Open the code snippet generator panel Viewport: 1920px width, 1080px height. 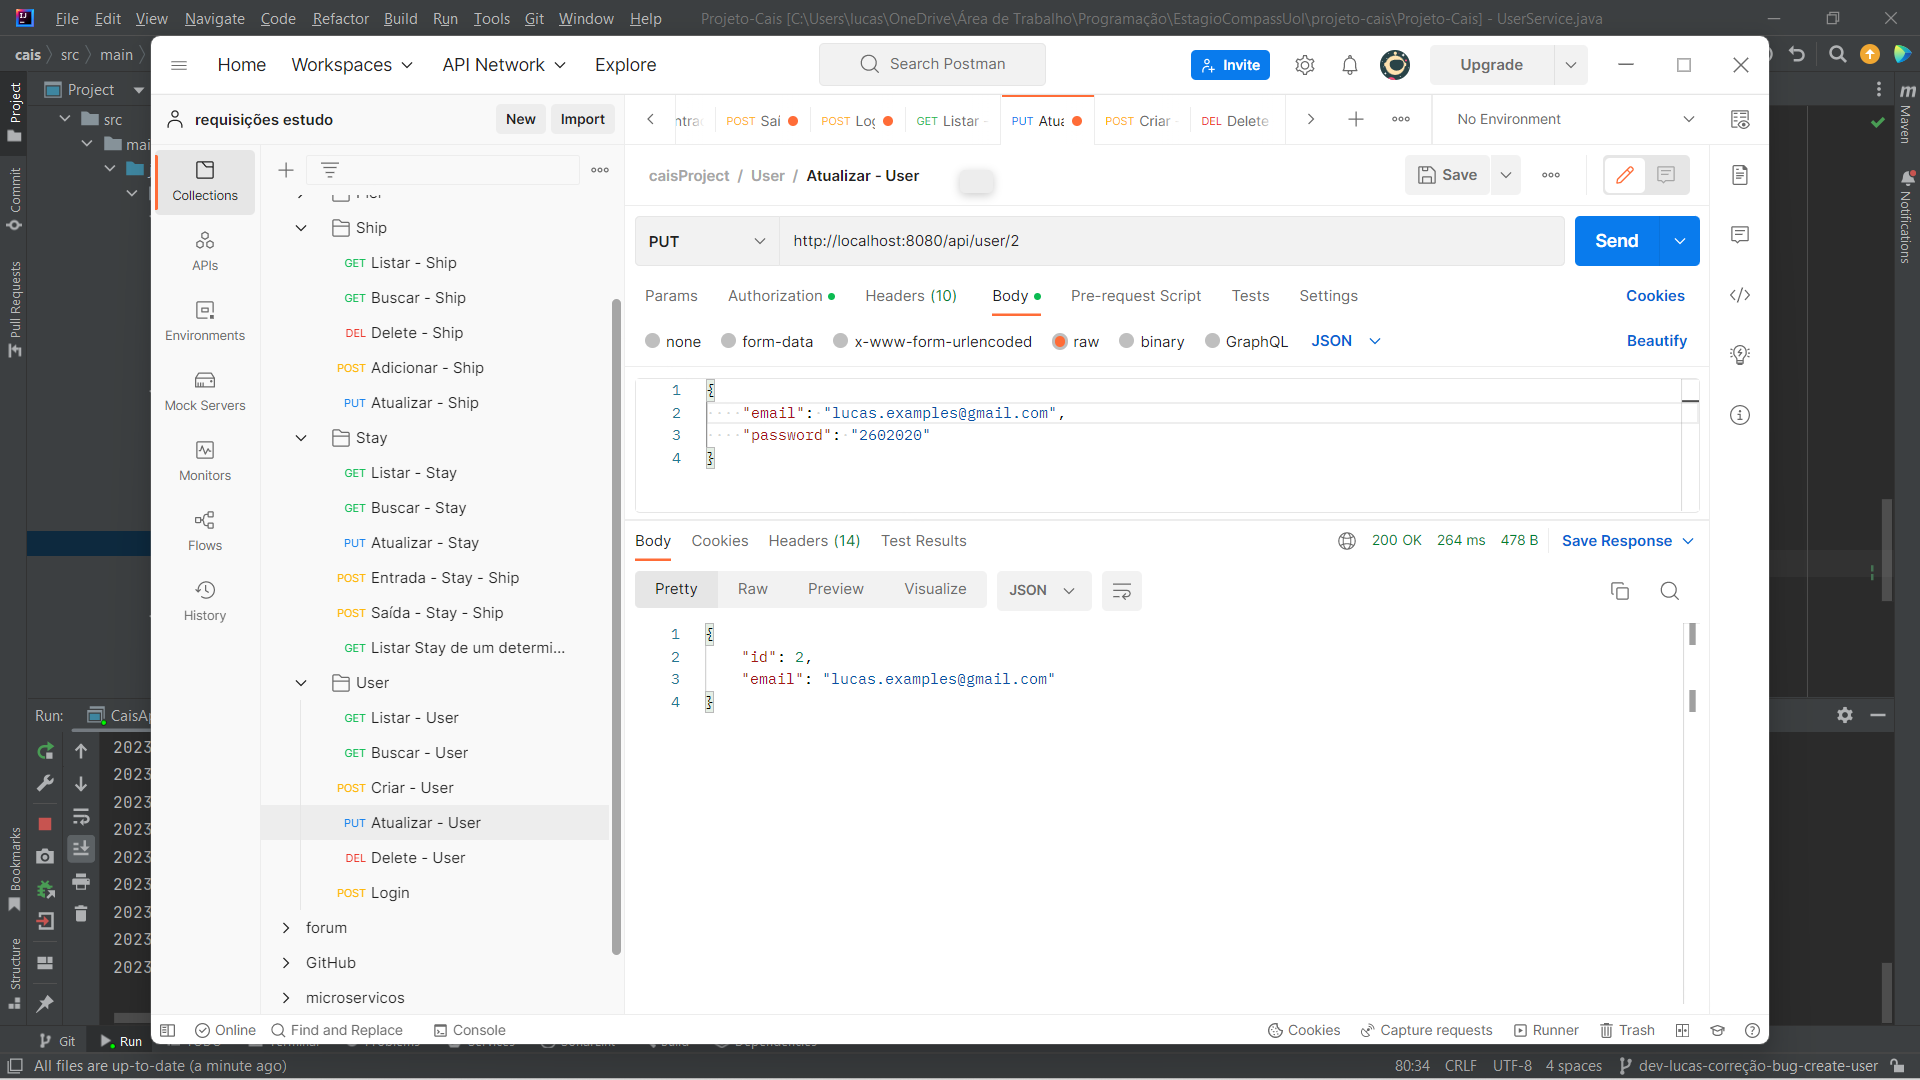(1741, 295)
